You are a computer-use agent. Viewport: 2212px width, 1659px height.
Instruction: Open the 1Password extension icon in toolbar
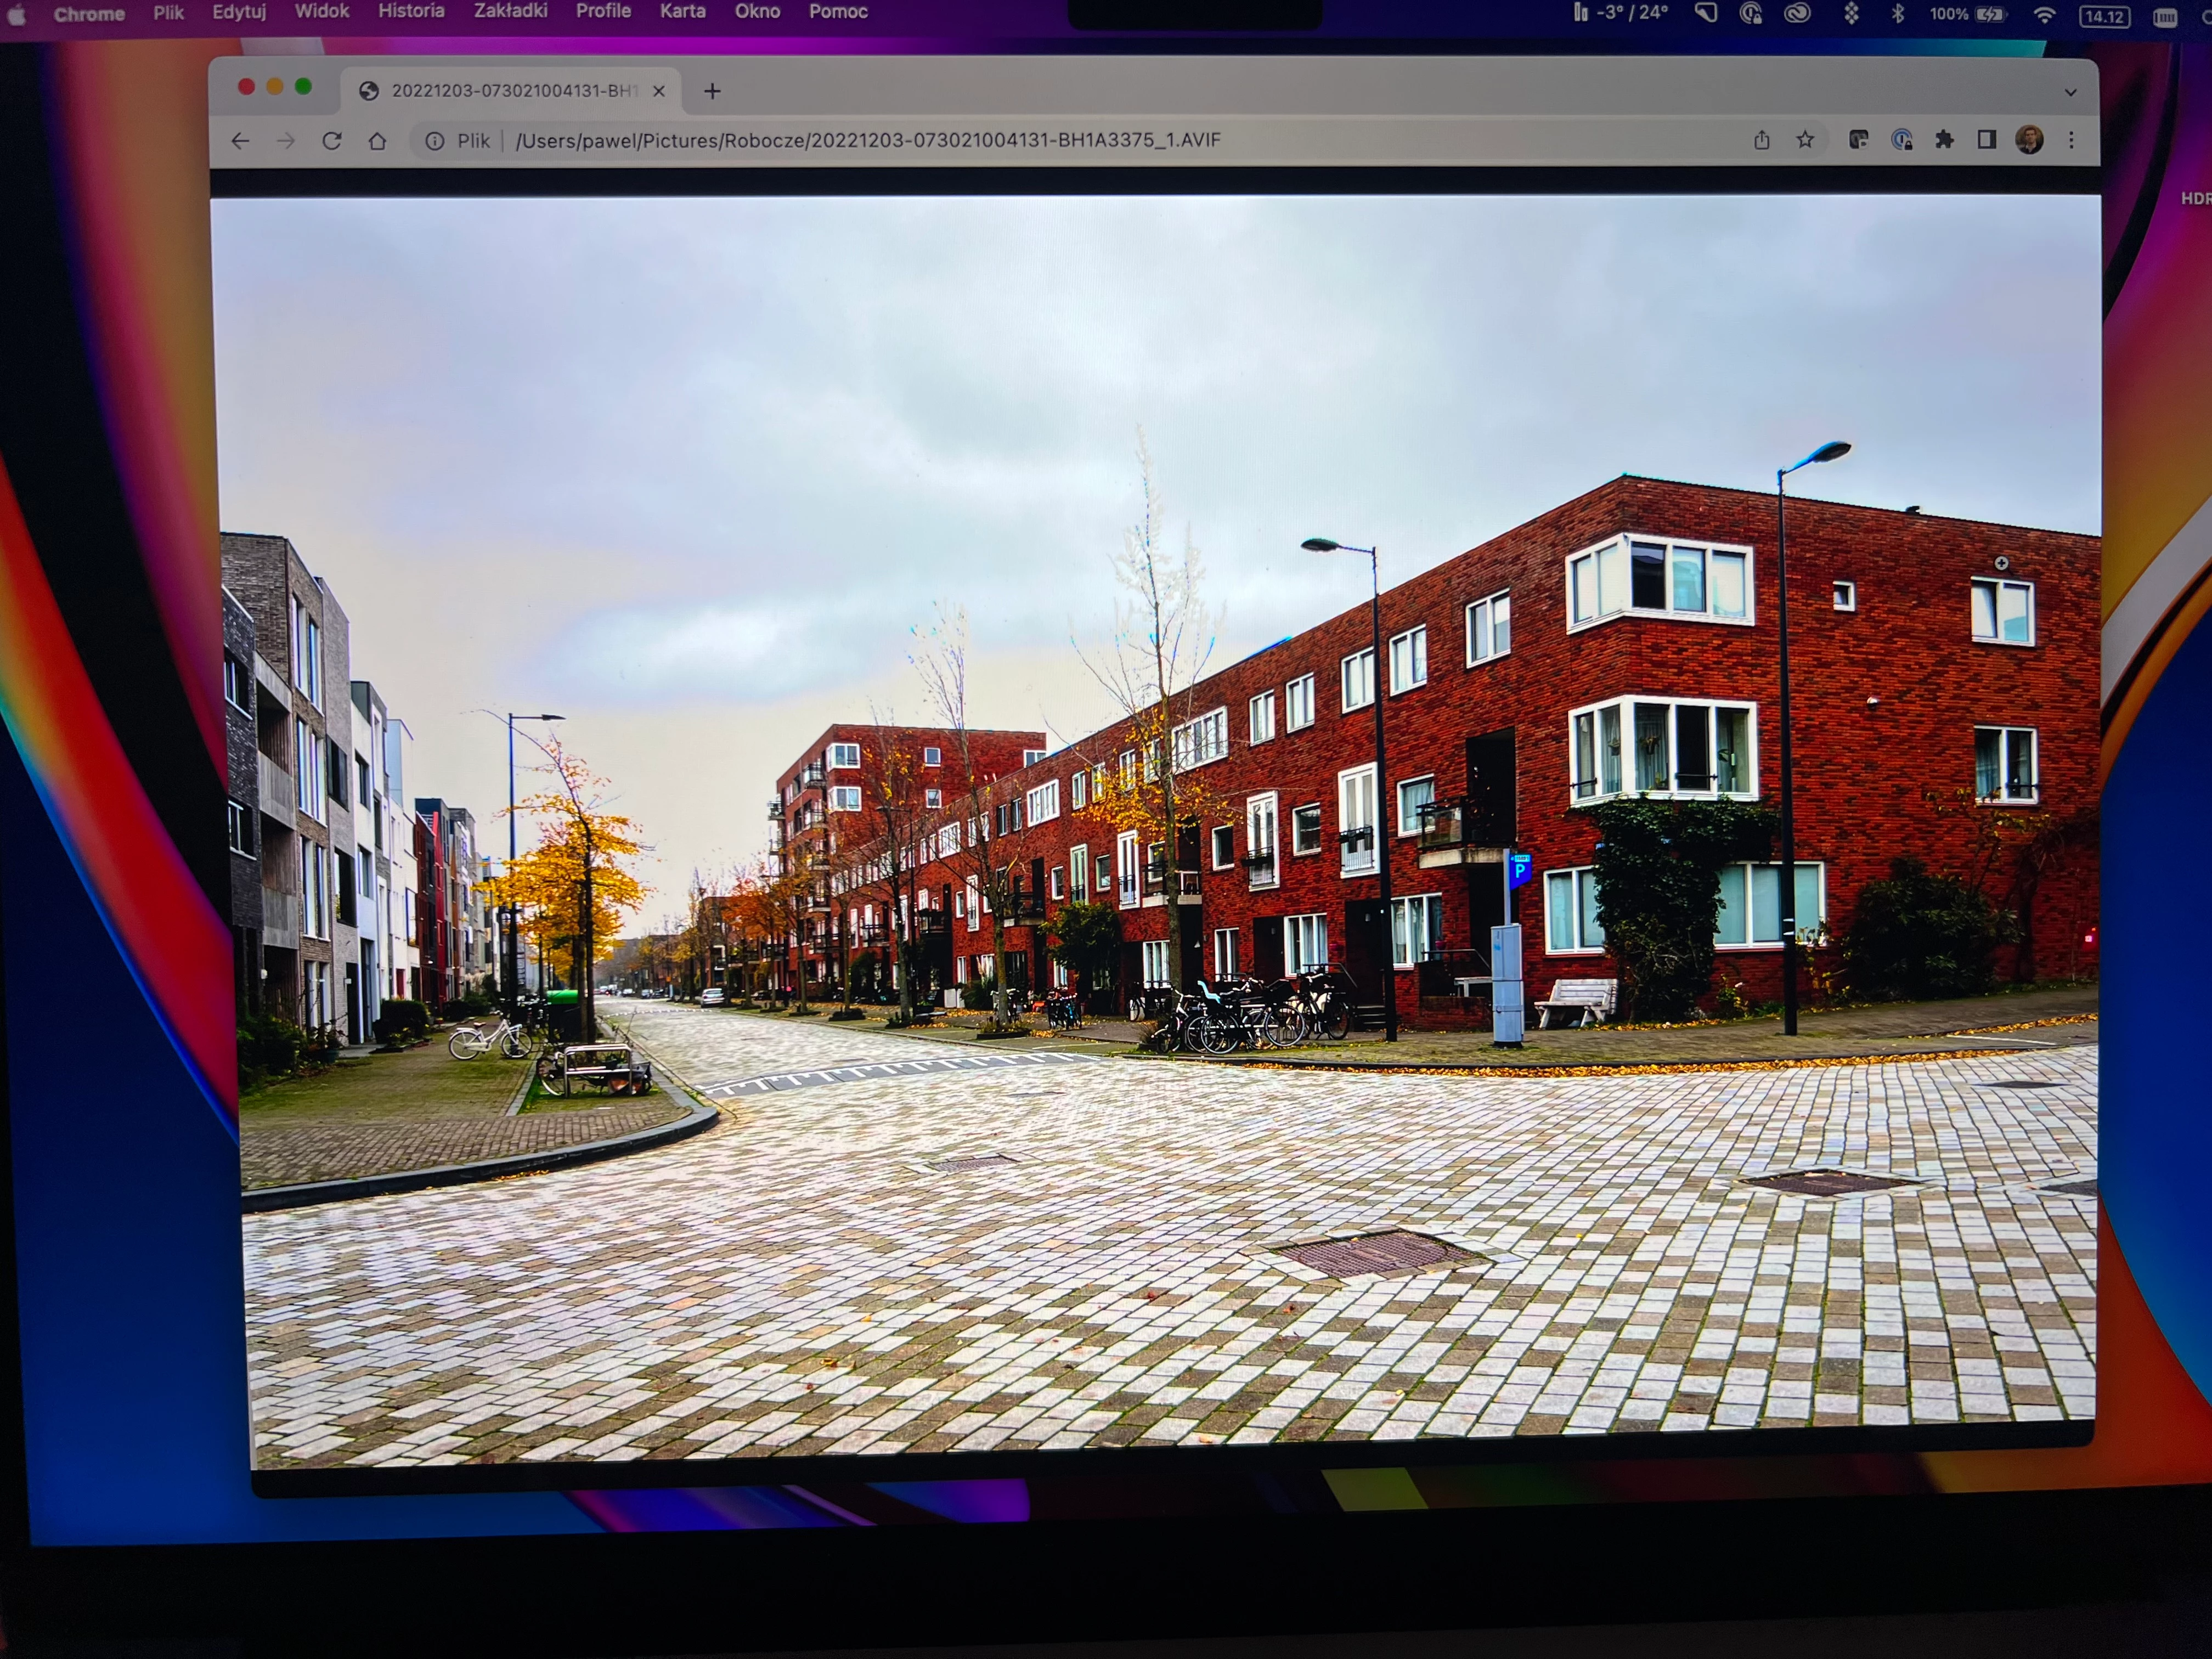[1902, 140]
